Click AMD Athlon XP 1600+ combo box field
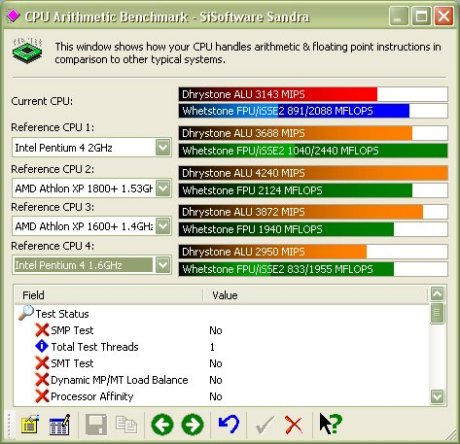The image size is (460, 444). (x=92, y=226)
